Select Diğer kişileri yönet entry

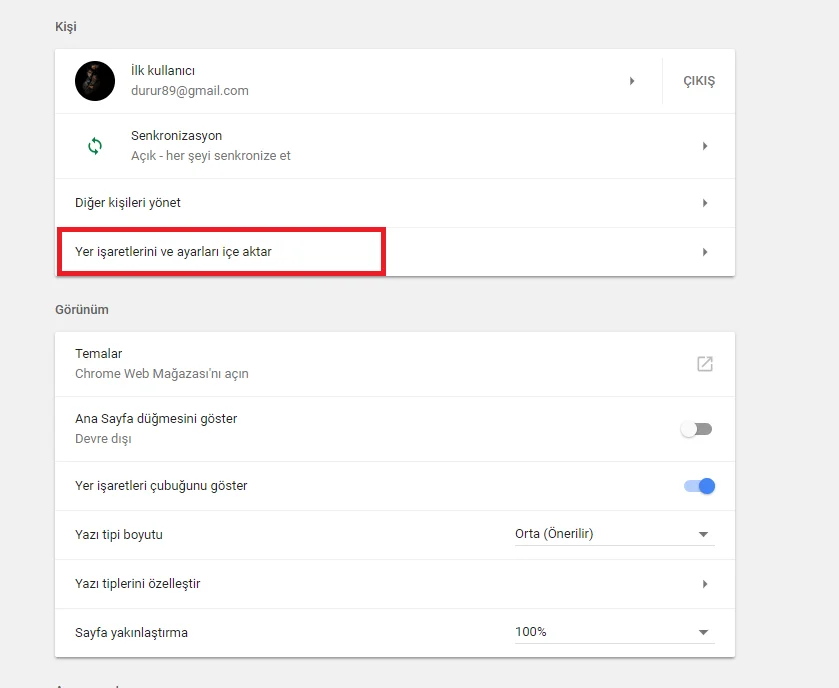click(x=128, y=203)
